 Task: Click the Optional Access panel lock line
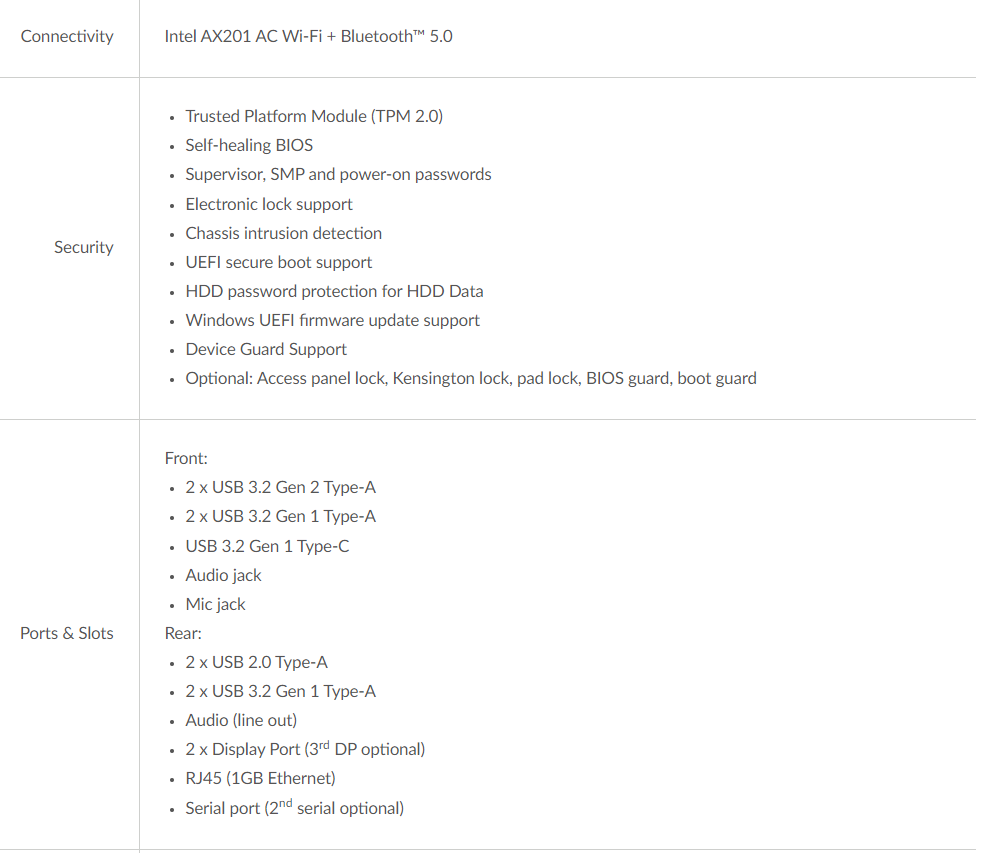point(471,378)
